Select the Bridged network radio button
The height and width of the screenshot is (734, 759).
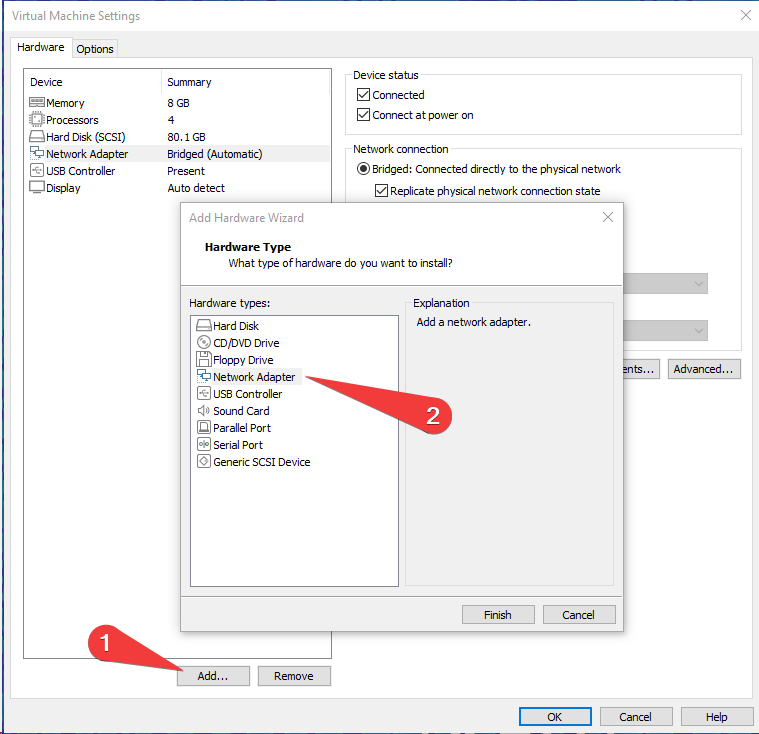point(363,168)
